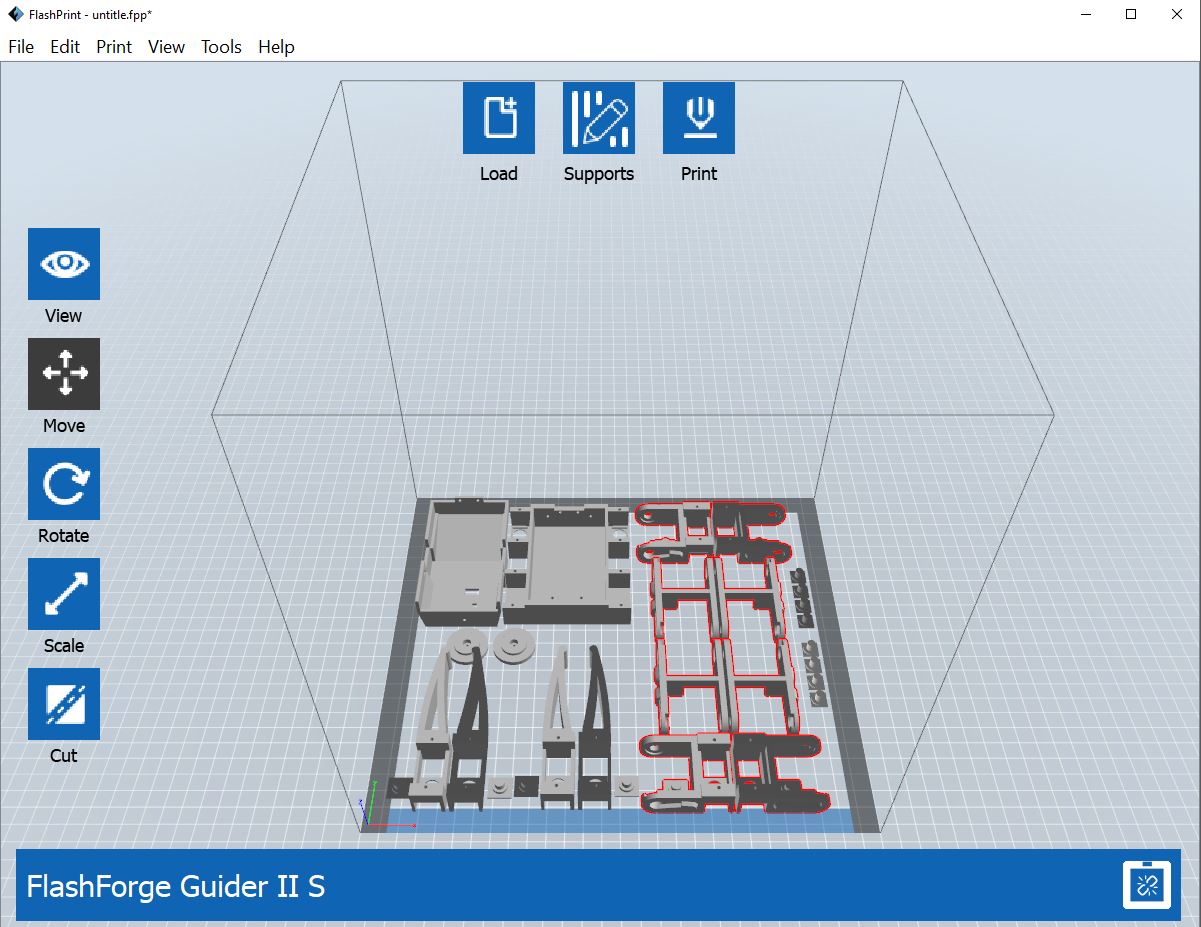
Task: Click the left round pulley wheel model
Action: pos(468,646)
